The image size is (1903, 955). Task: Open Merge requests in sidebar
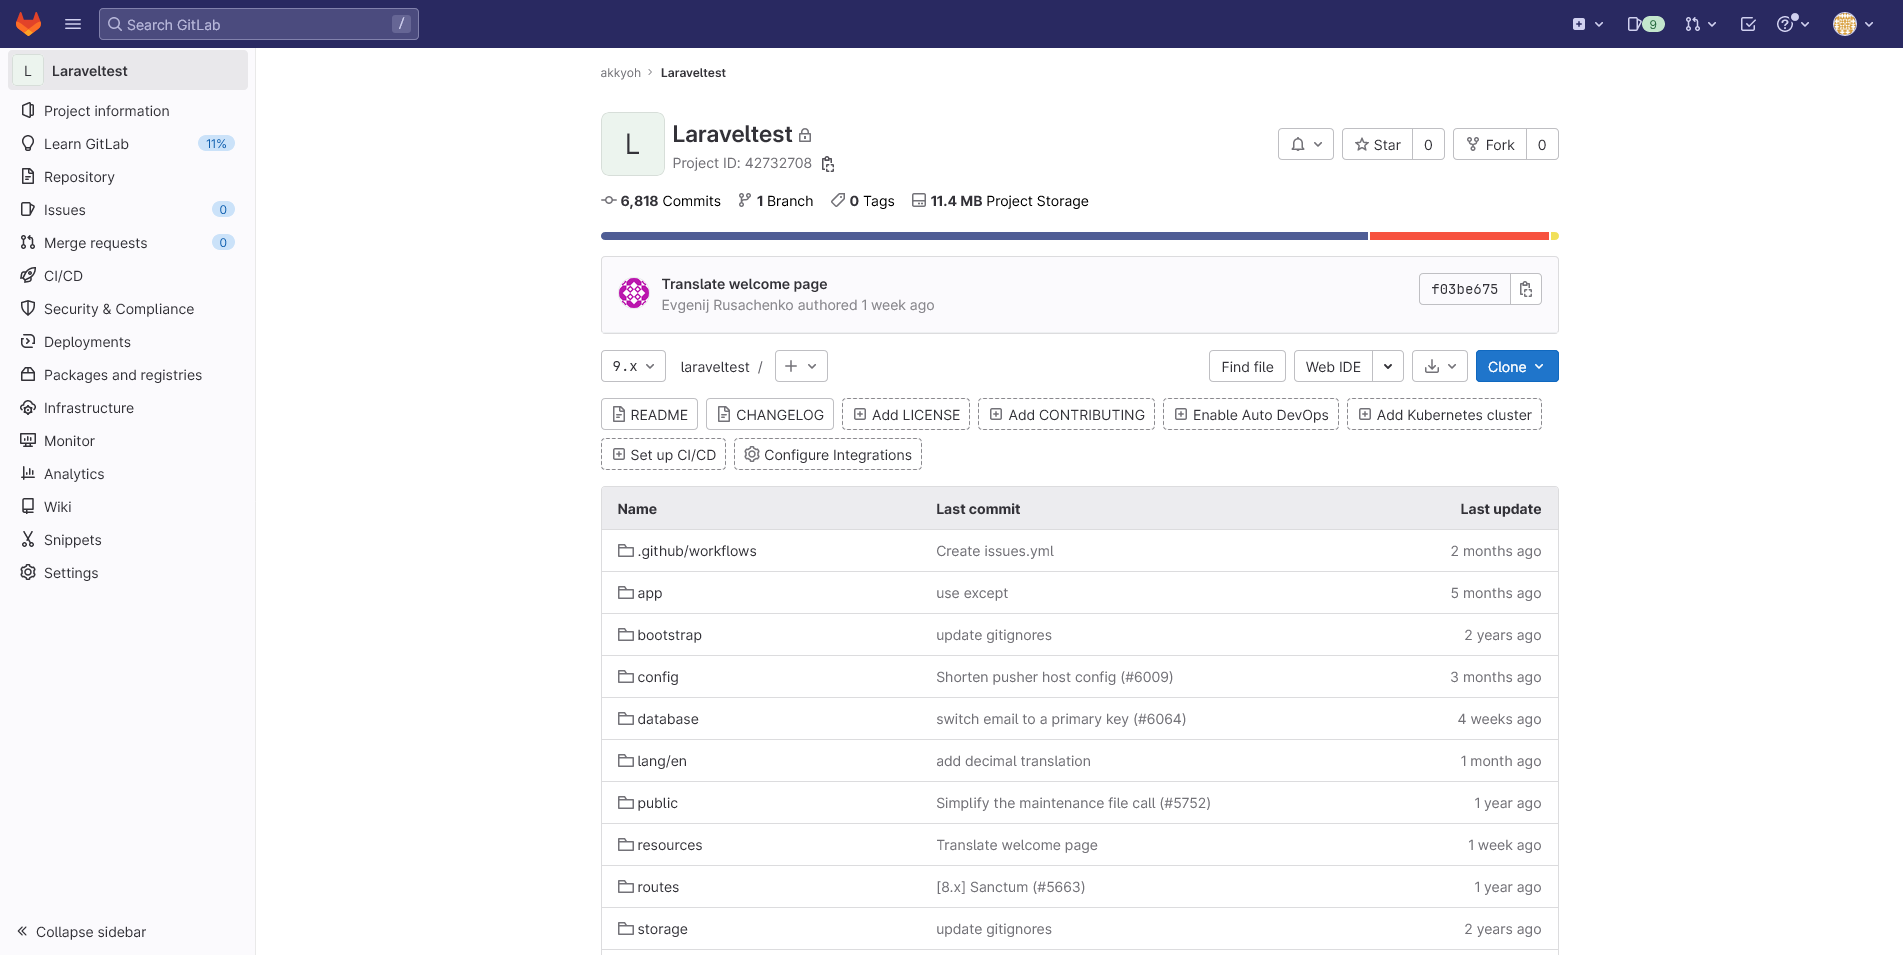[x=128, y=243]
